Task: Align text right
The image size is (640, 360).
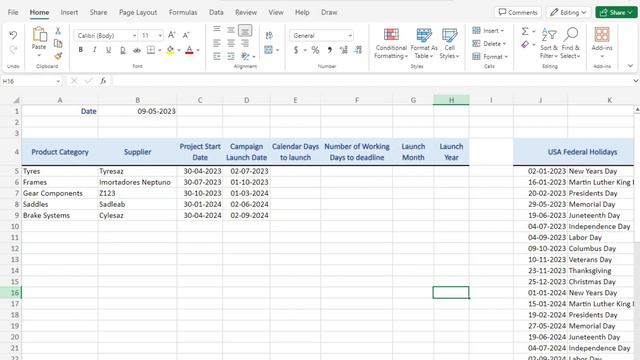Action: 245,43
